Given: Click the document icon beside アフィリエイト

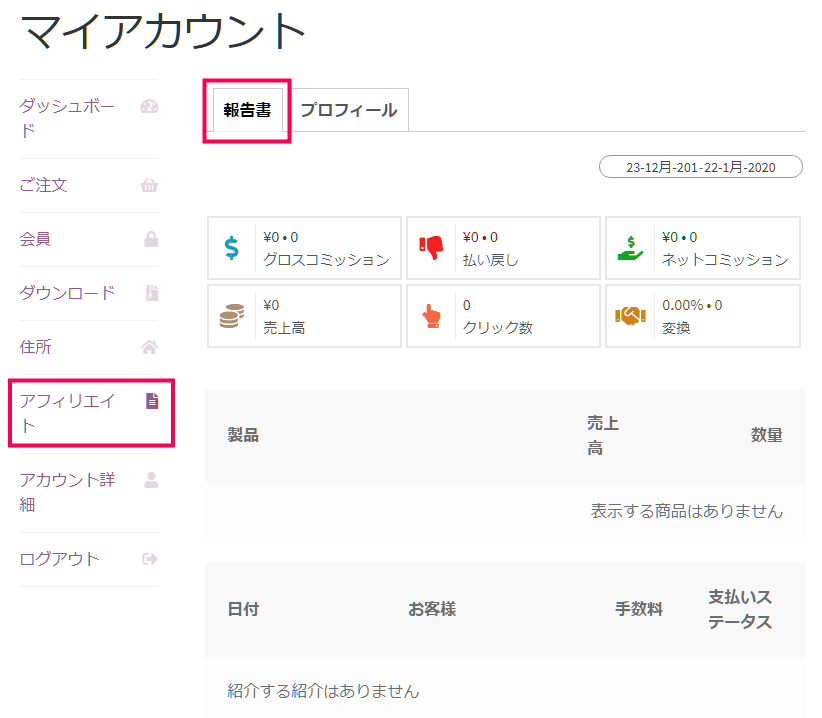Looking at the screenshot, I should click(x=152, y=401).
